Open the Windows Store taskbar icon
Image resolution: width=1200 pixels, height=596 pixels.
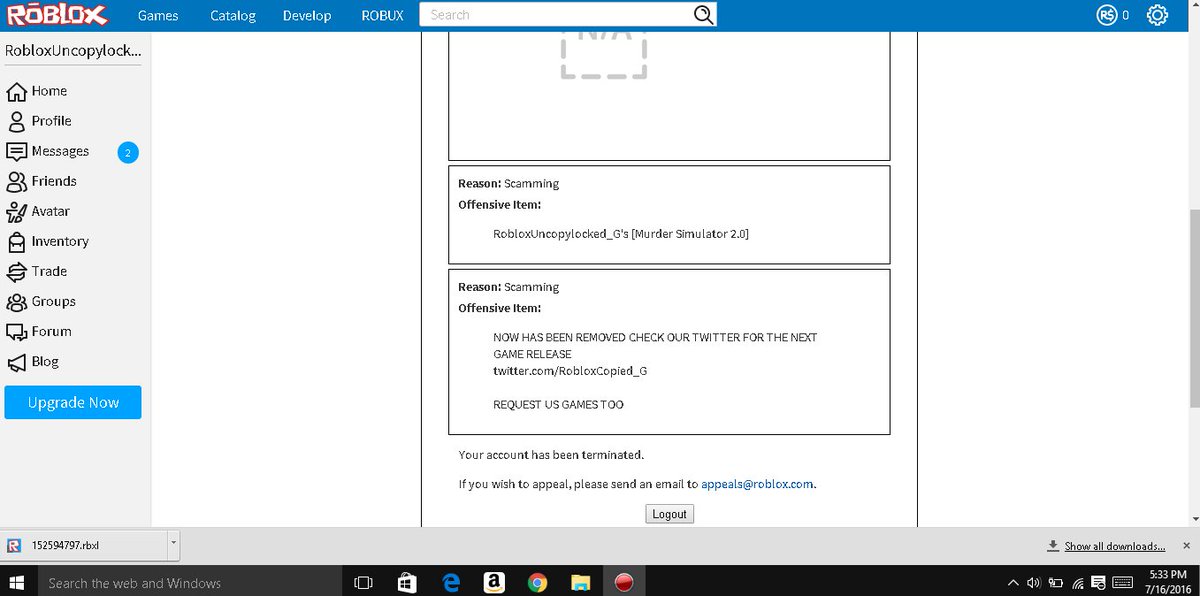(x=407, y=582)
